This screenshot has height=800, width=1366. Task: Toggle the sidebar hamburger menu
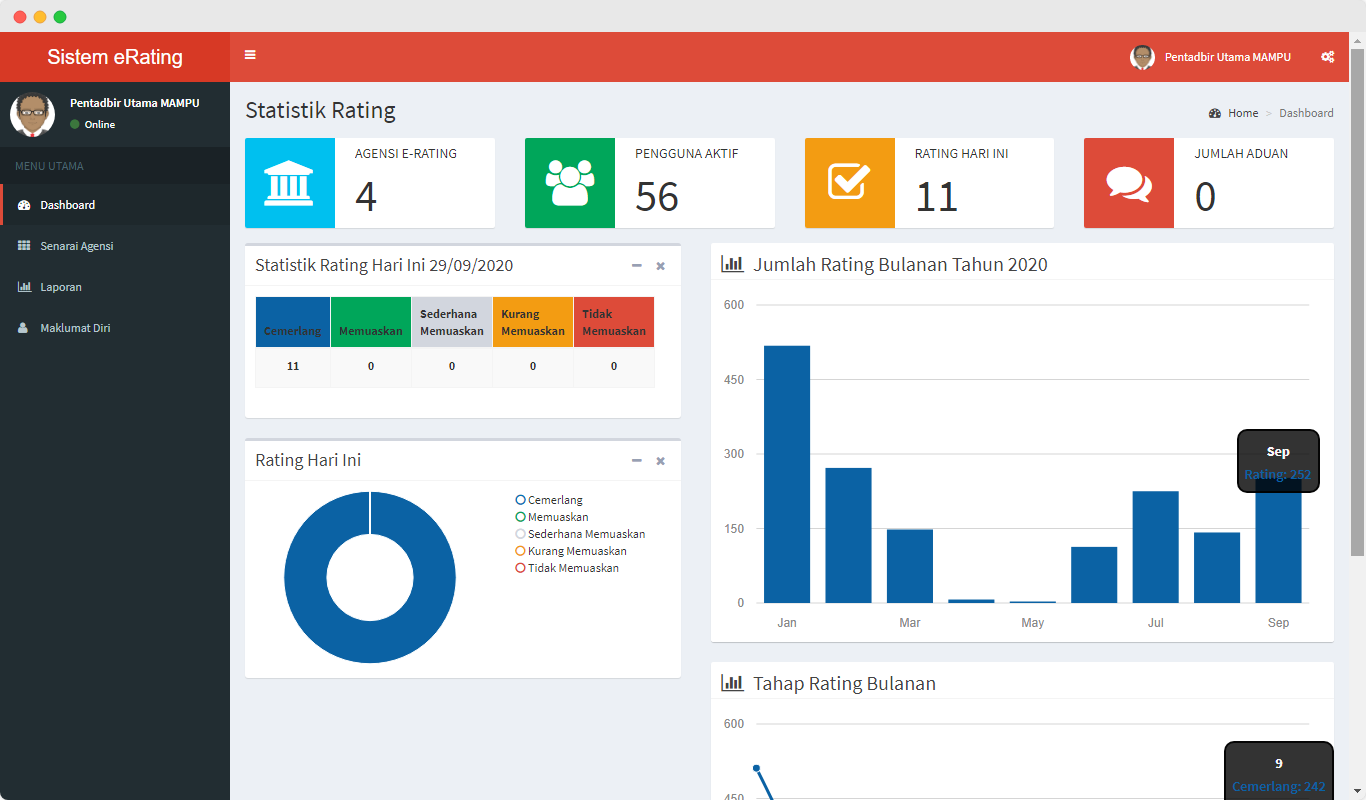(x=250, y=55)
